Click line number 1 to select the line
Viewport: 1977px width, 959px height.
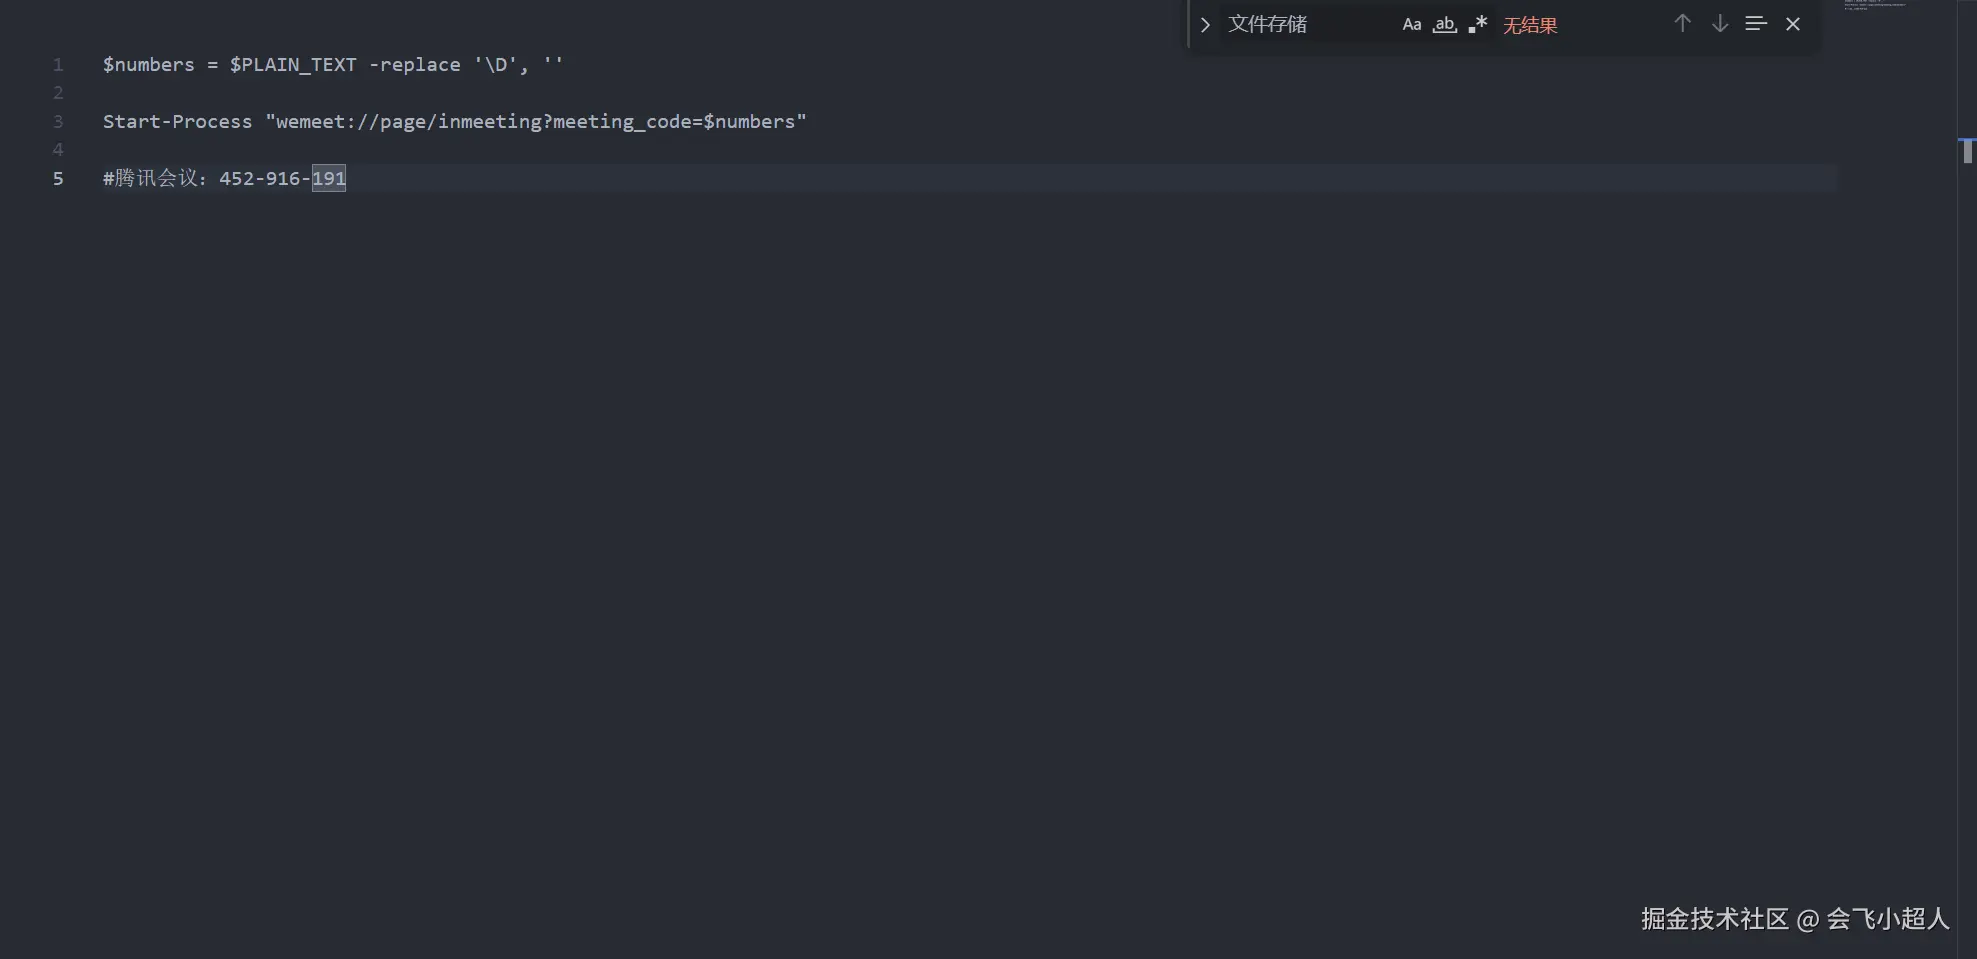[57, 64]
